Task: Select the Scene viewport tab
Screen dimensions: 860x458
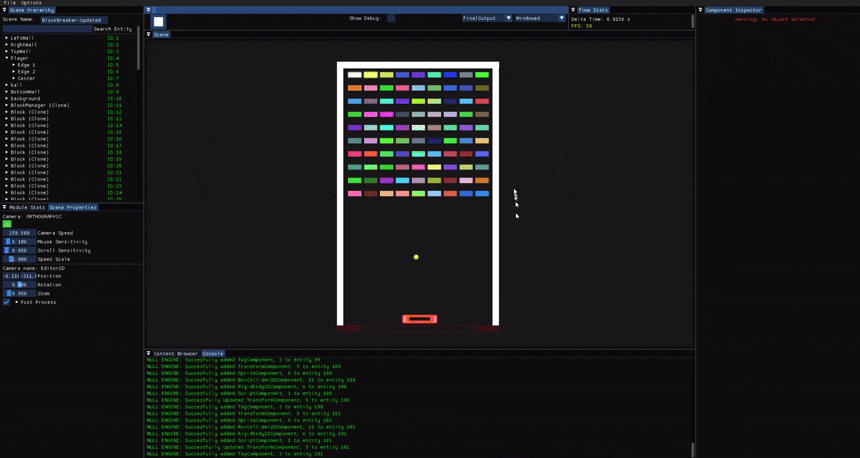Action: (x=161, y=35)
